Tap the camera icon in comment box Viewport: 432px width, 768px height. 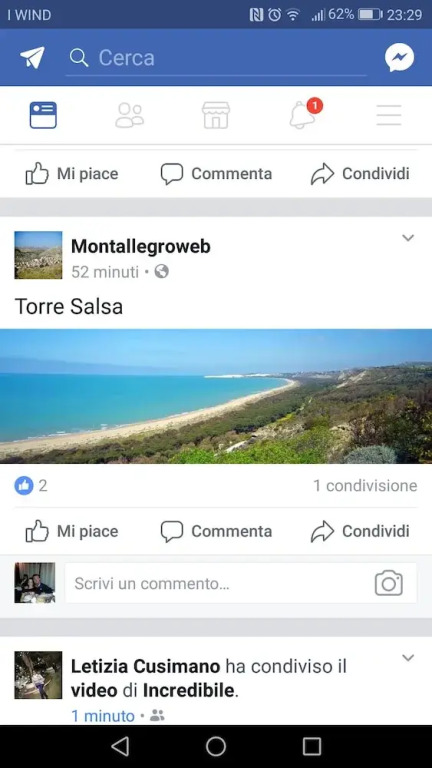(x=389, y=583)
